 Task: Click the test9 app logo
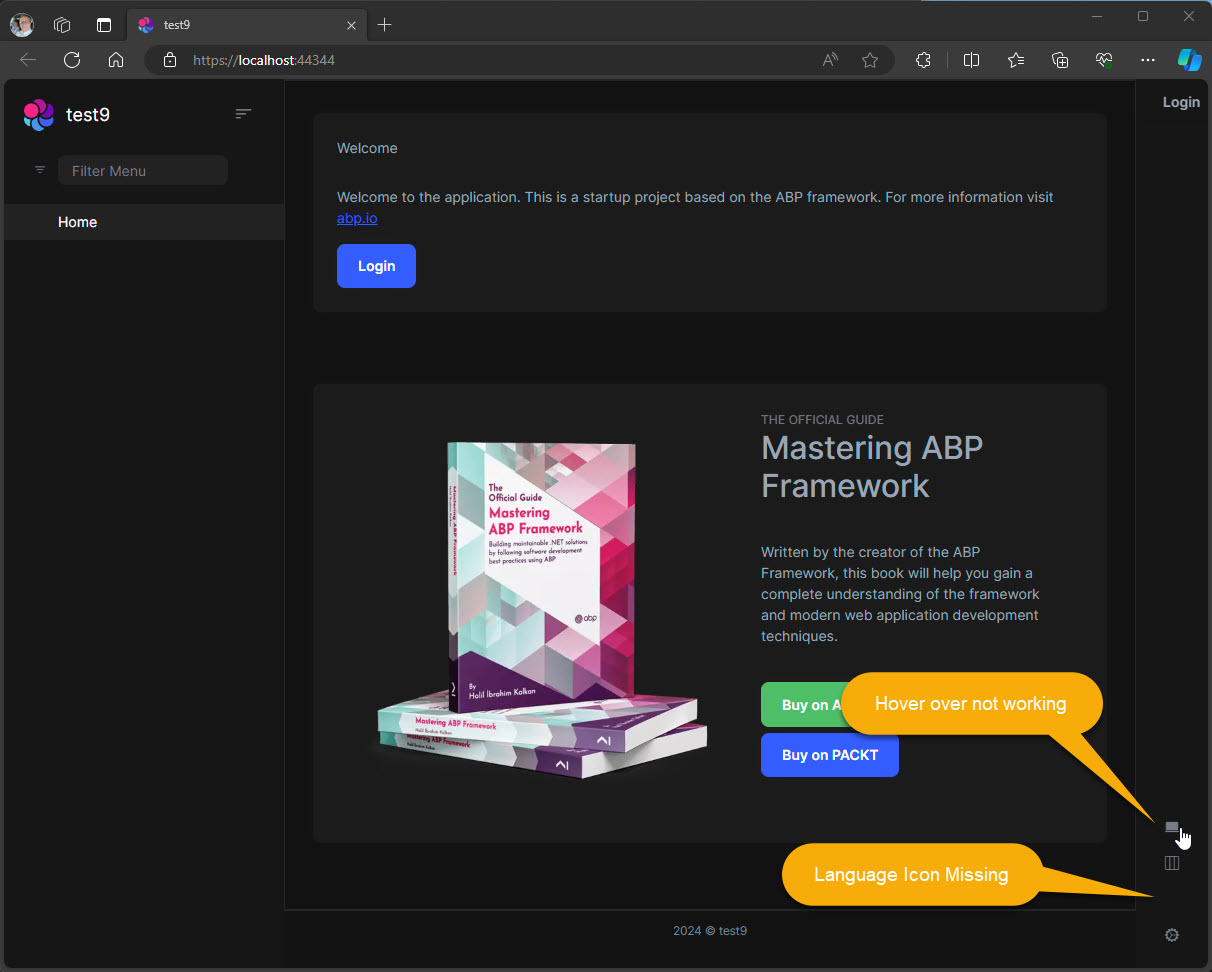tap(39, 115)
